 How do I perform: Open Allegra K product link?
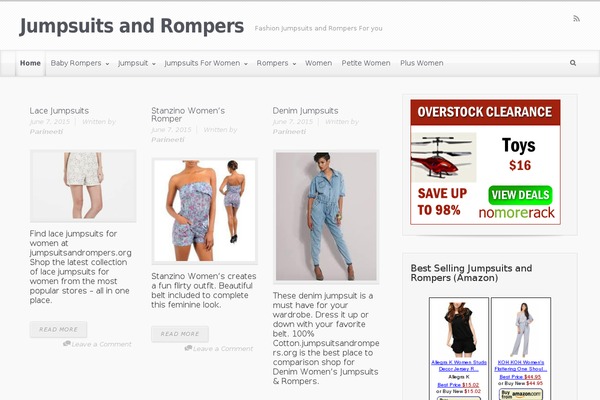click(459, 366)
